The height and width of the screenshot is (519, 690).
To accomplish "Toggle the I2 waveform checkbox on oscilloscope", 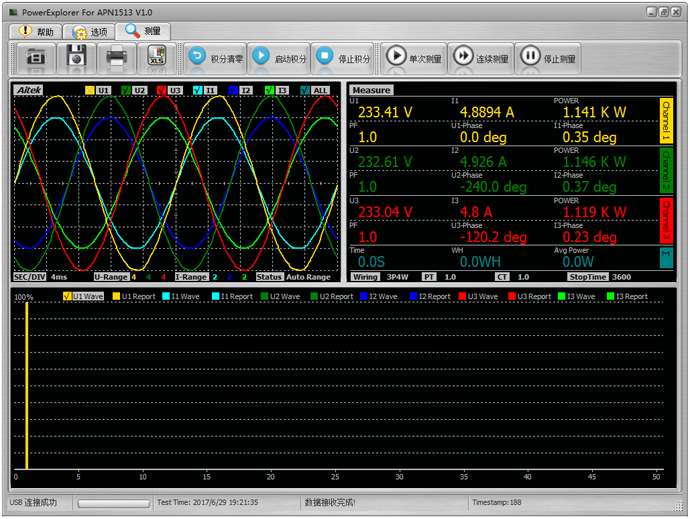I will pyautogui.click(x=232, y=90).
